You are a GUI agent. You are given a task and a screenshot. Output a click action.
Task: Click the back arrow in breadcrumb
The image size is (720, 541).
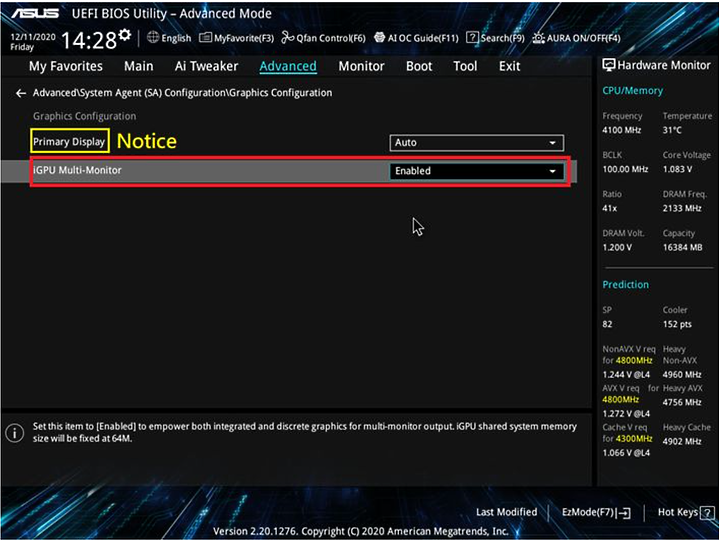(x=21, y=93)
